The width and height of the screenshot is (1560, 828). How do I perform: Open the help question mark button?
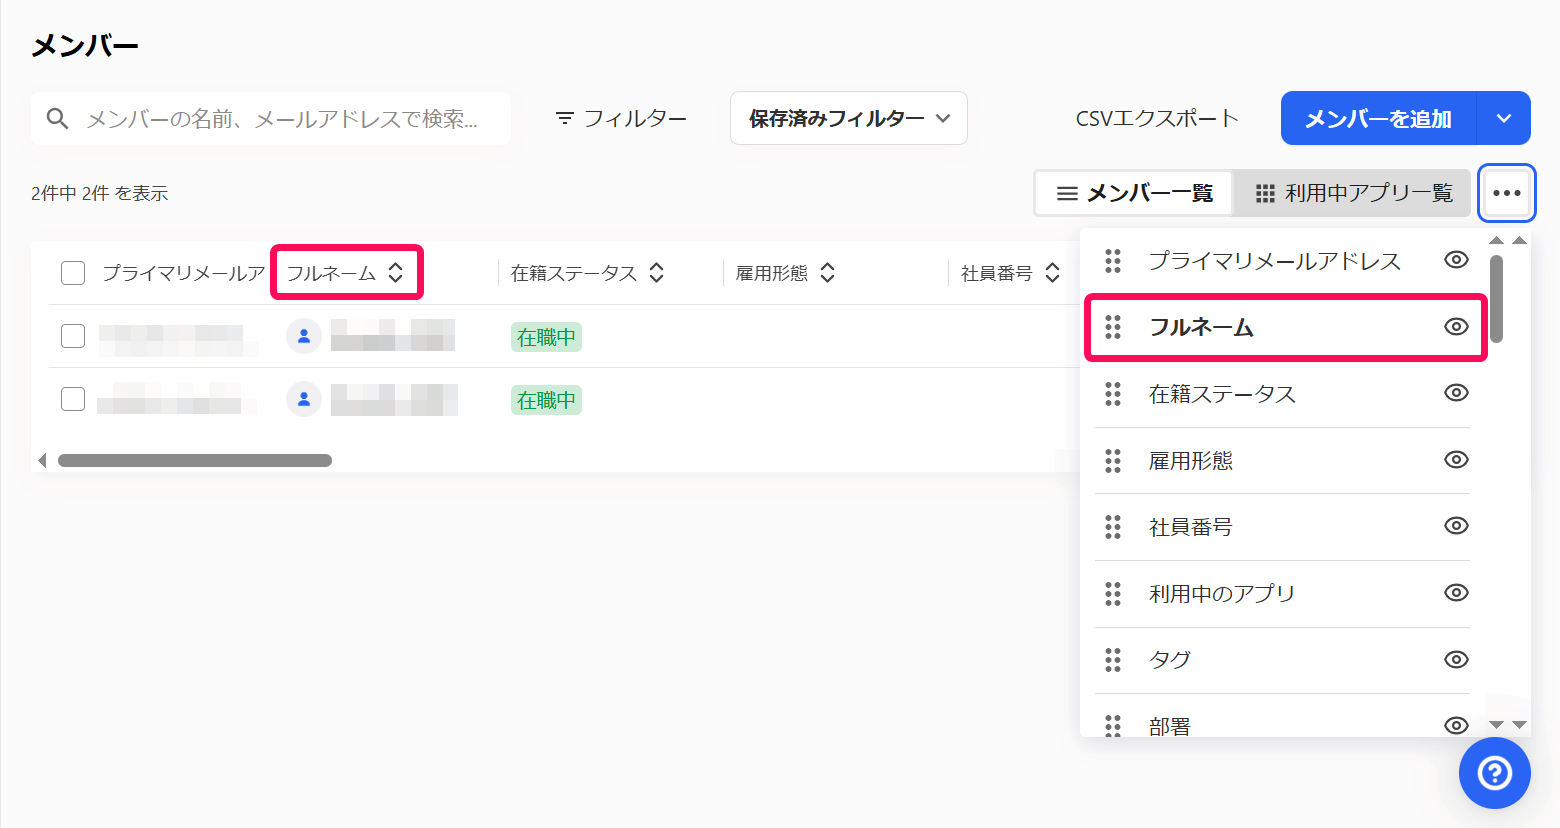tap(1495, 773)
